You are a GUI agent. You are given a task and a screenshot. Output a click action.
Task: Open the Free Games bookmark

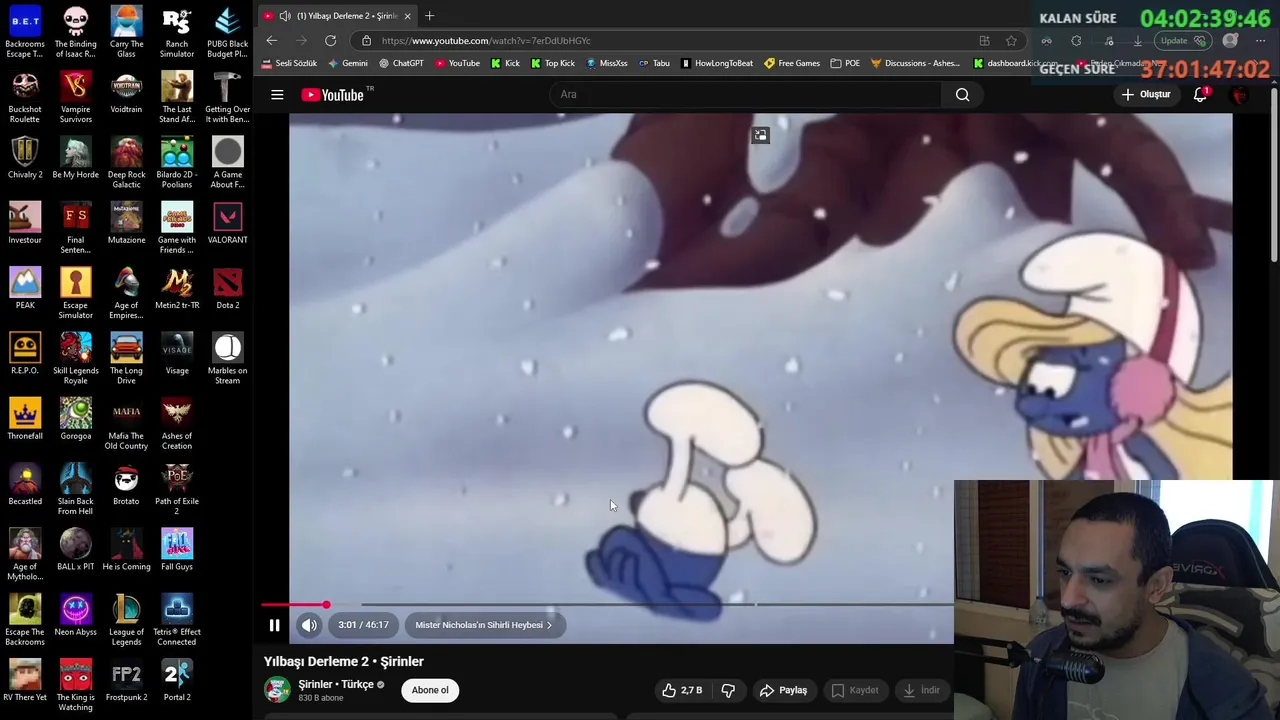(792, 63)
